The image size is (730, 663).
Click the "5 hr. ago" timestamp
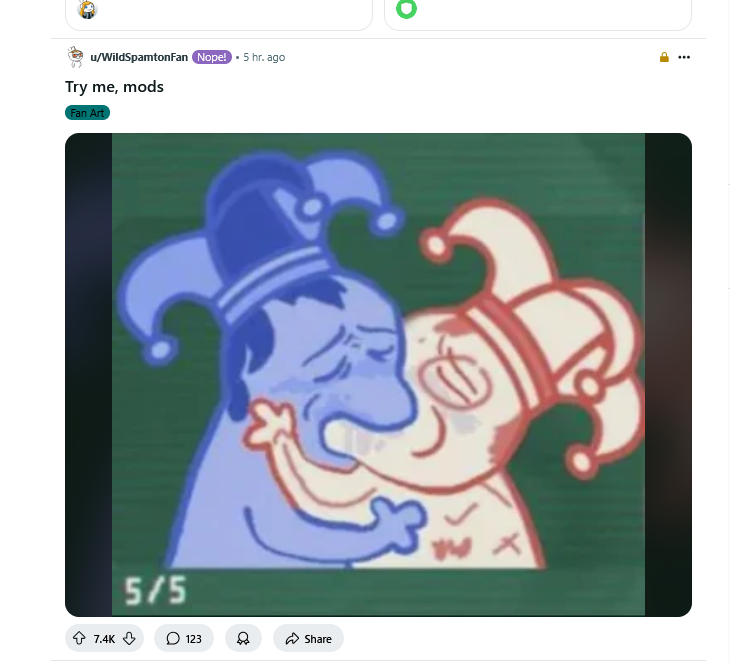point(264,57)
